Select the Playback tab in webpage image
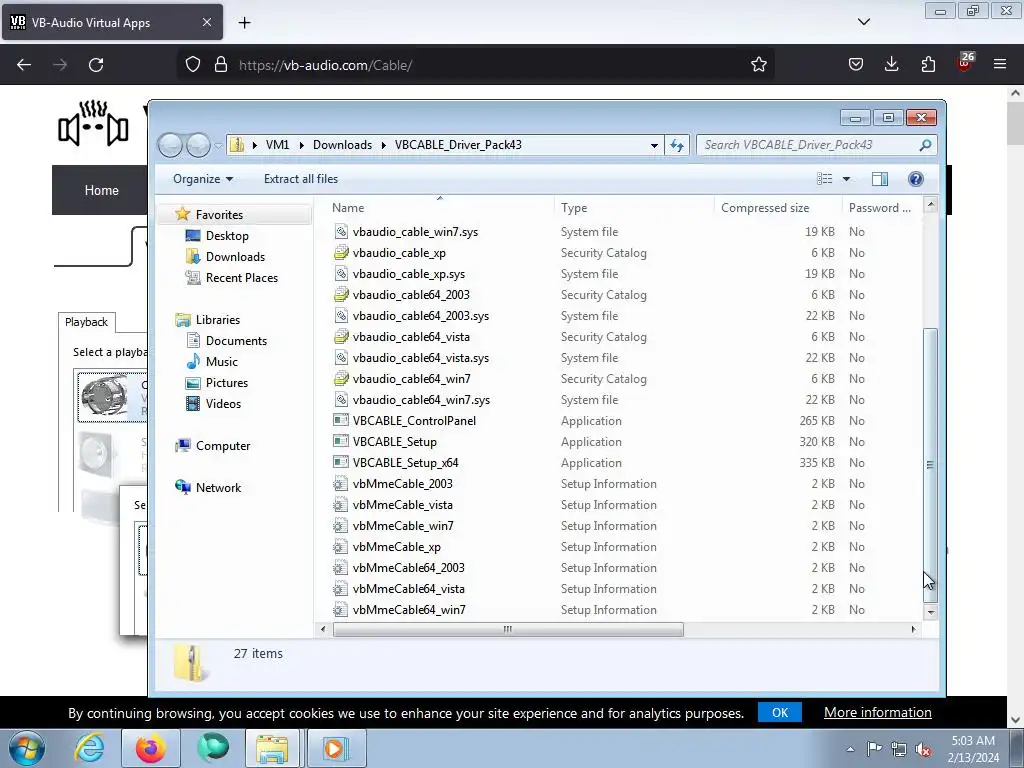The height and width of the screenshot is (768, 1024). [x=87, y=322]
